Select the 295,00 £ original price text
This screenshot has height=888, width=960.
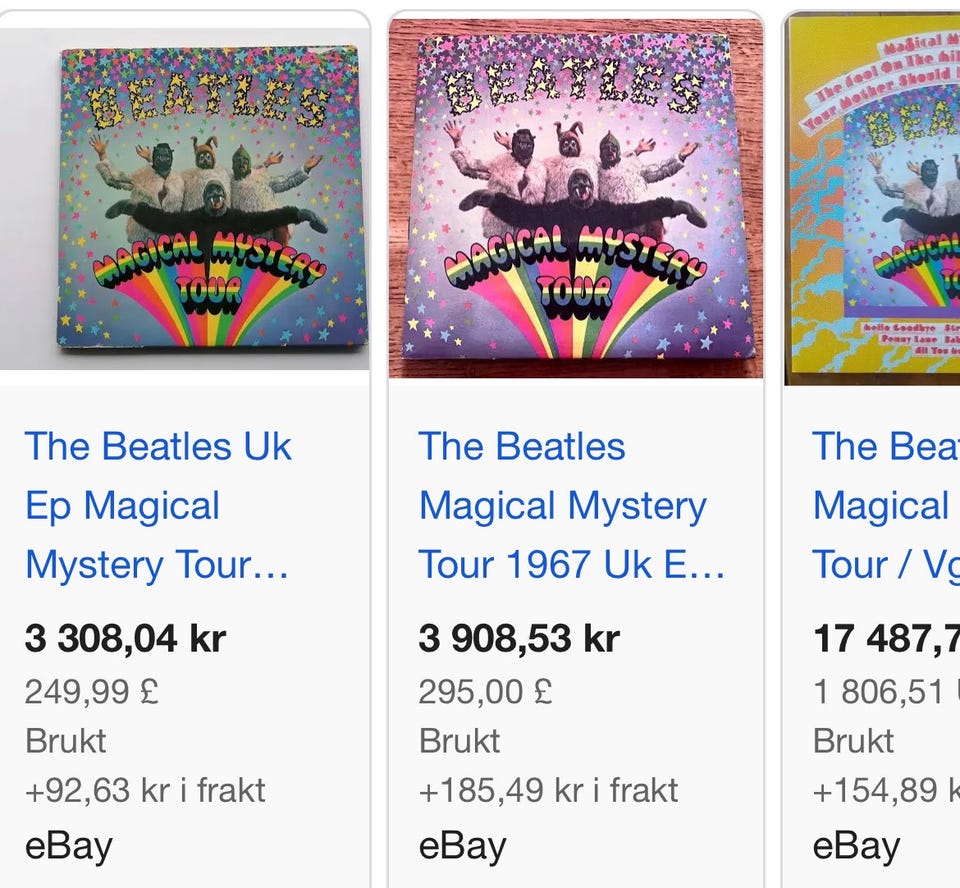(x=486, y=691)
